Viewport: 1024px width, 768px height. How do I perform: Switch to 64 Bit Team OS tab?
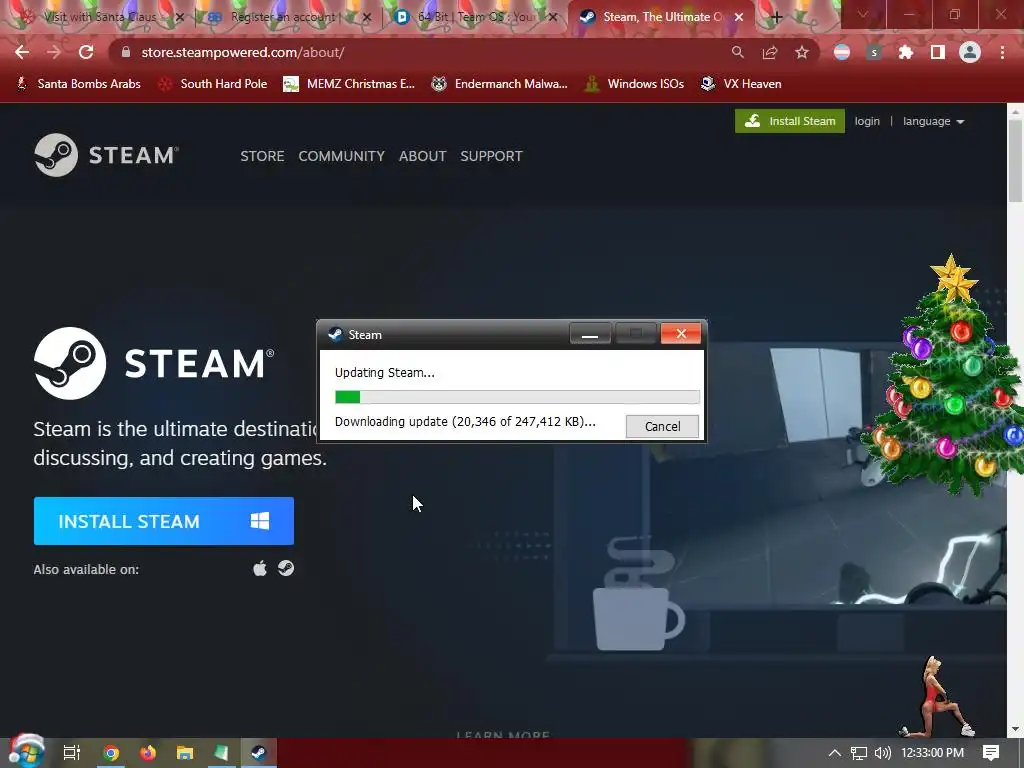(475, 17)
